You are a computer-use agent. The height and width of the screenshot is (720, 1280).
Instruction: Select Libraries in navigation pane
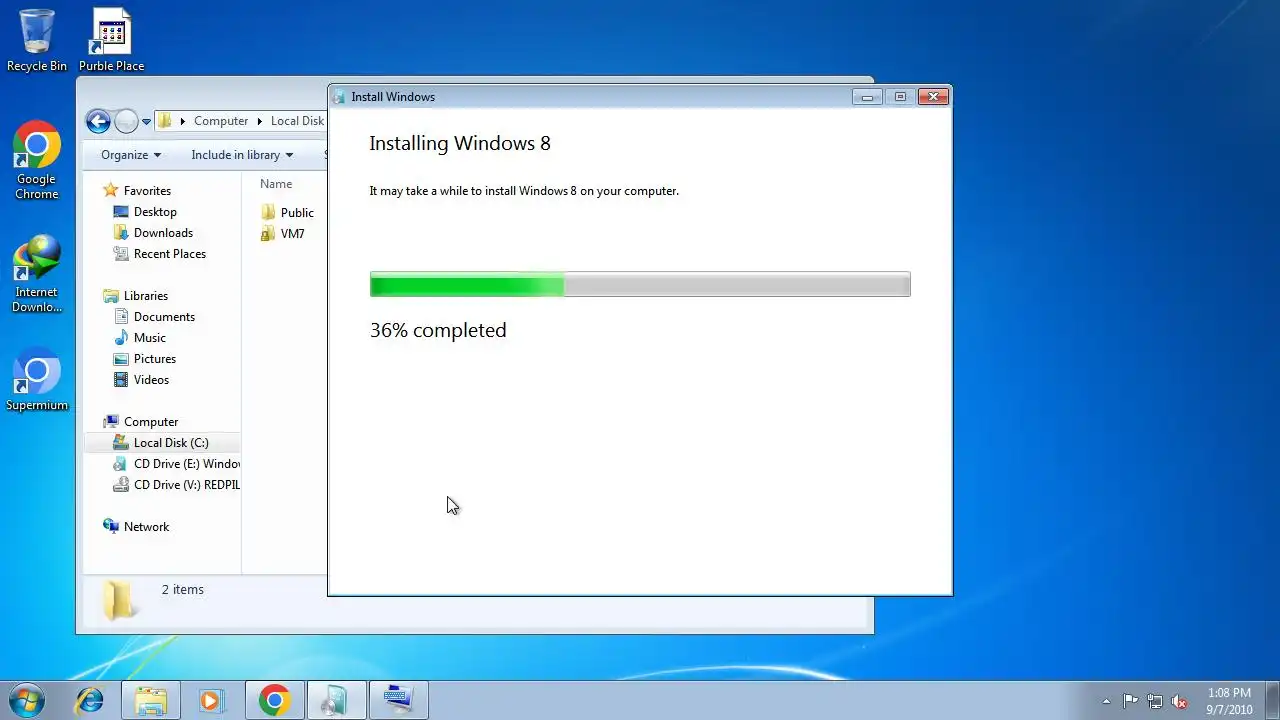pyautogui.click(x=146, y=296)
